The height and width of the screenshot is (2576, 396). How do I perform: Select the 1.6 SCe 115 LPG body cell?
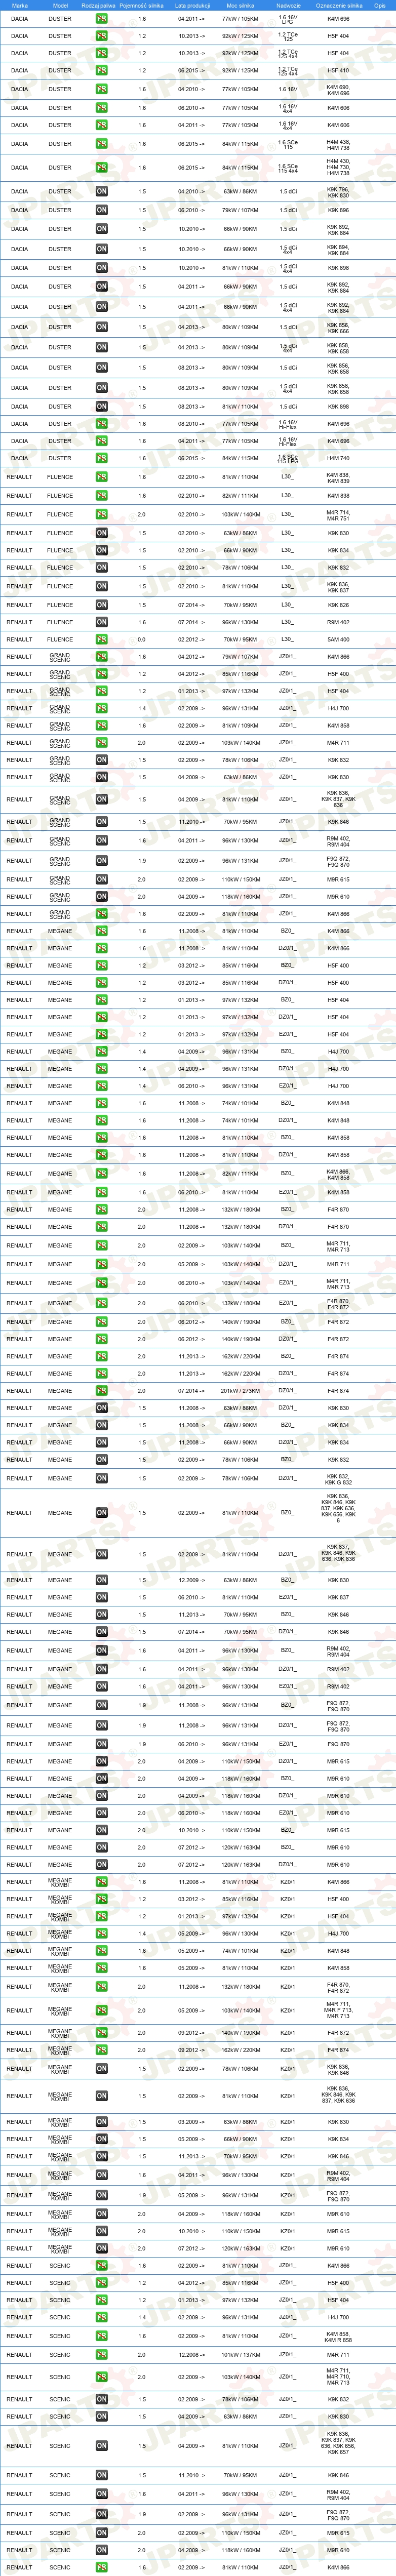[288, 458]
